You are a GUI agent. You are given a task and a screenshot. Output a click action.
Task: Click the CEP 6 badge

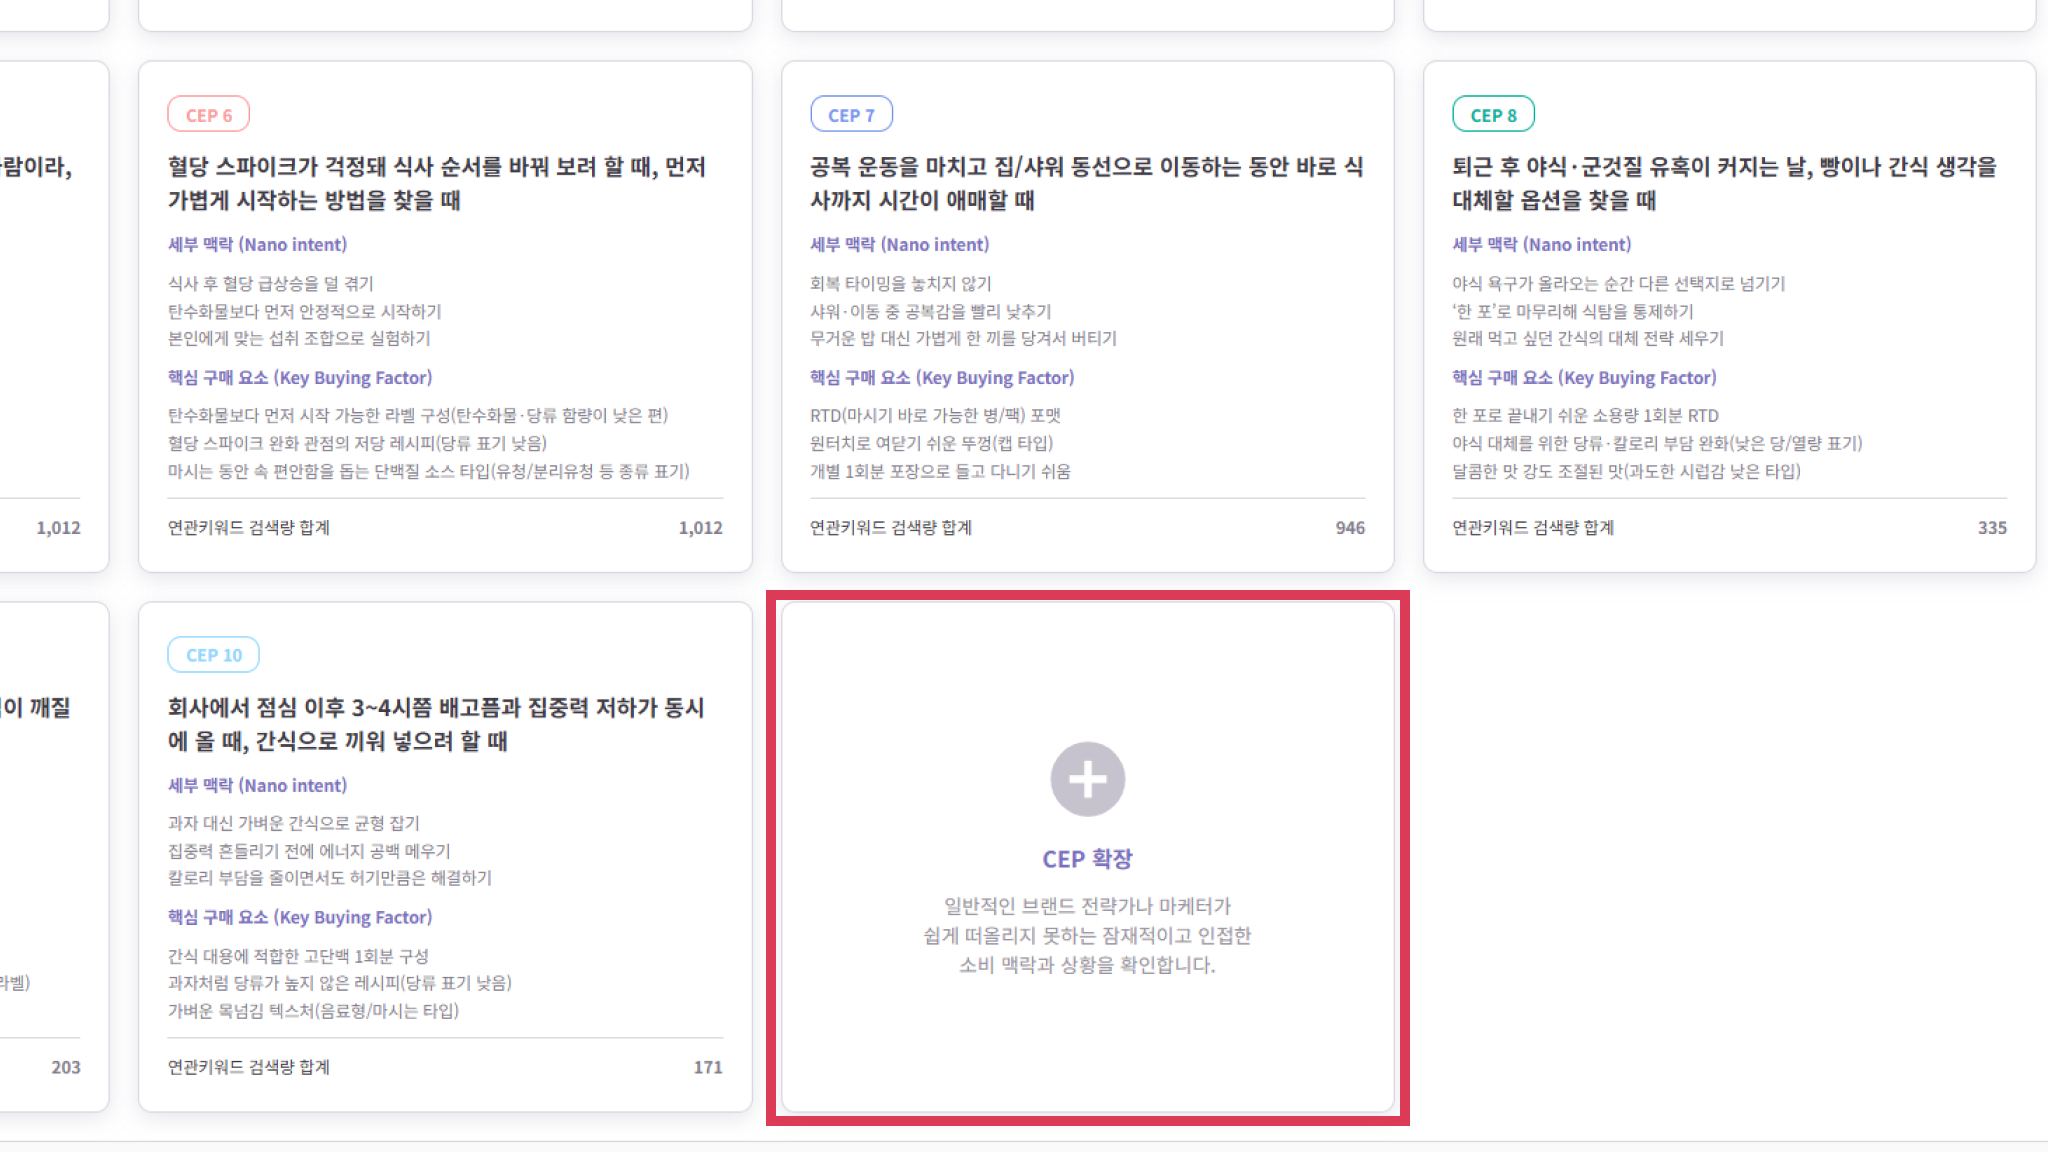point(208,115)
